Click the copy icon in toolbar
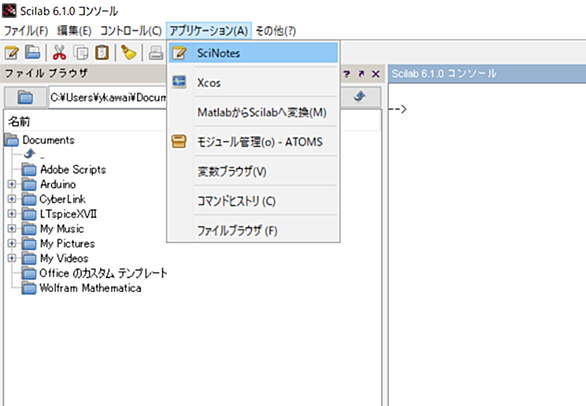Screen dimensions: 586x406 click(81, 53)
